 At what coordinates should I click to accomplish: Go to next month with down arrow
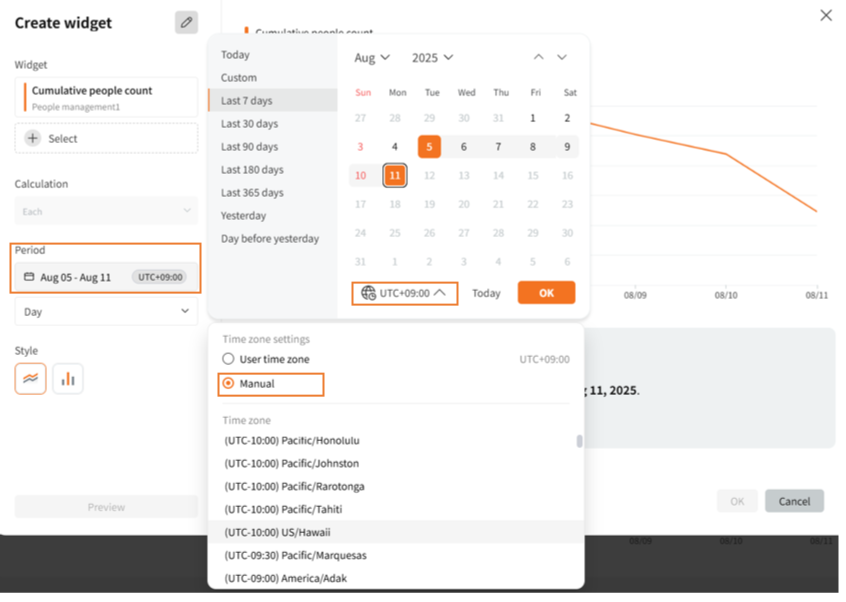point(562,58)
